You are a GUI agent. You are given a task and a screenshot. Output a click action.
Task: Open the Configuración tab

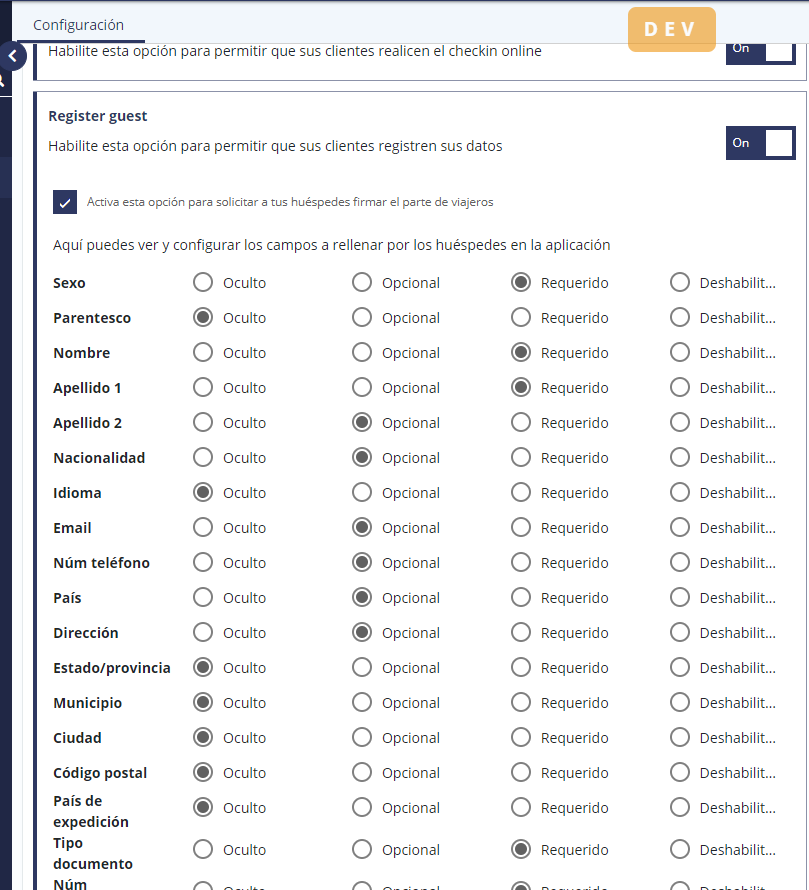[78, 25]
